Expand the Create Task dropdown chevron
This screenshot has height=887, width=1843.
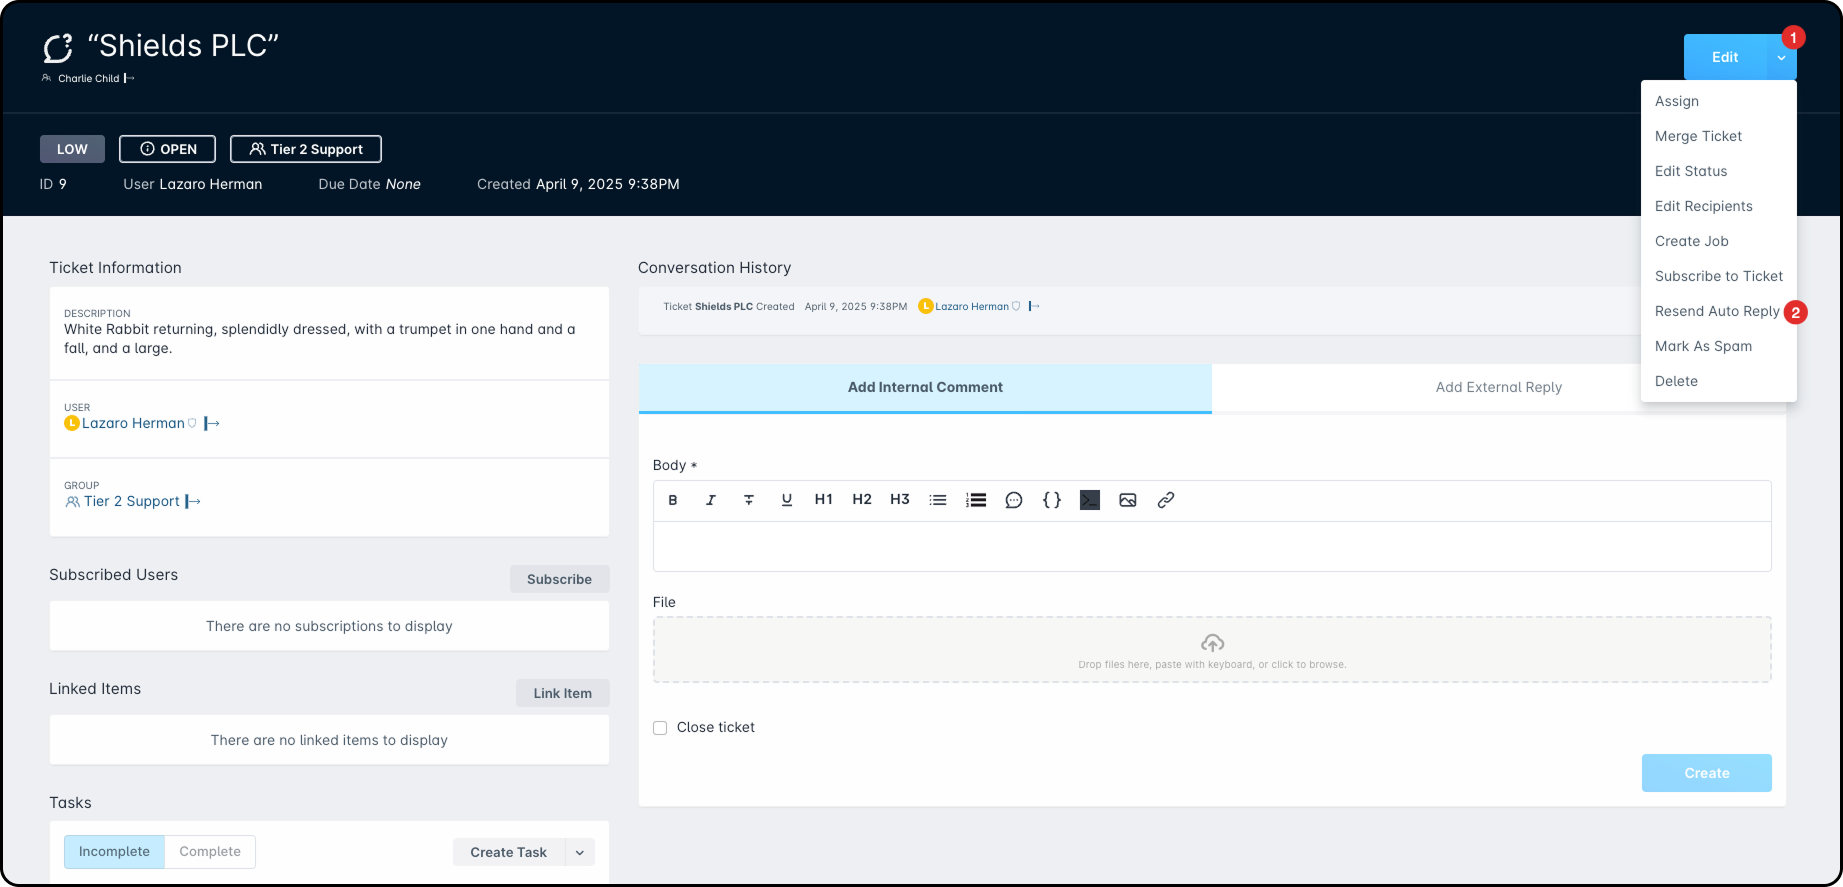[x=580, y=853]
